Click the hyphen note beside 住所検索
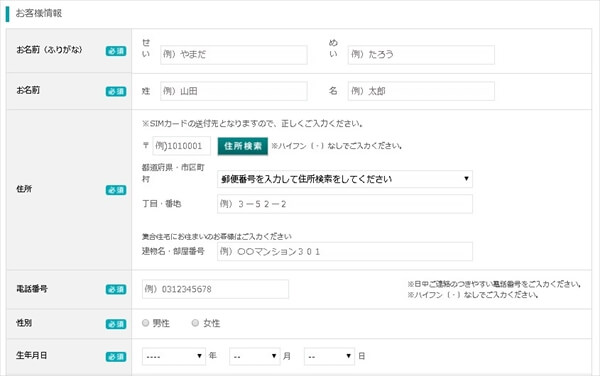 [337, 146]
